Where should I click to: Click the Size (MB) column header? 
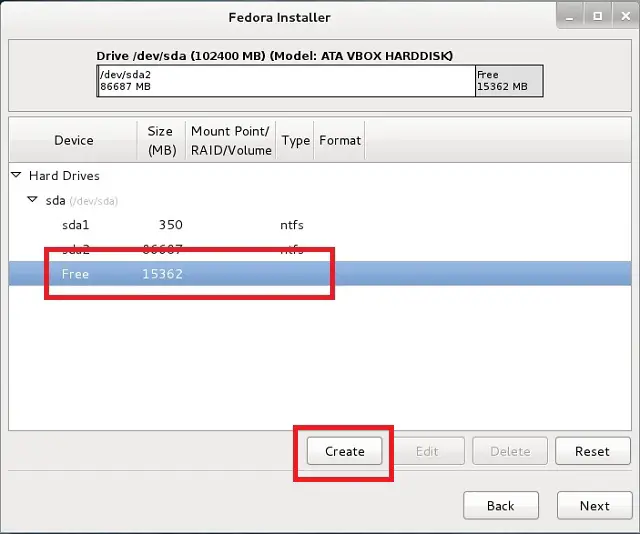162,140
